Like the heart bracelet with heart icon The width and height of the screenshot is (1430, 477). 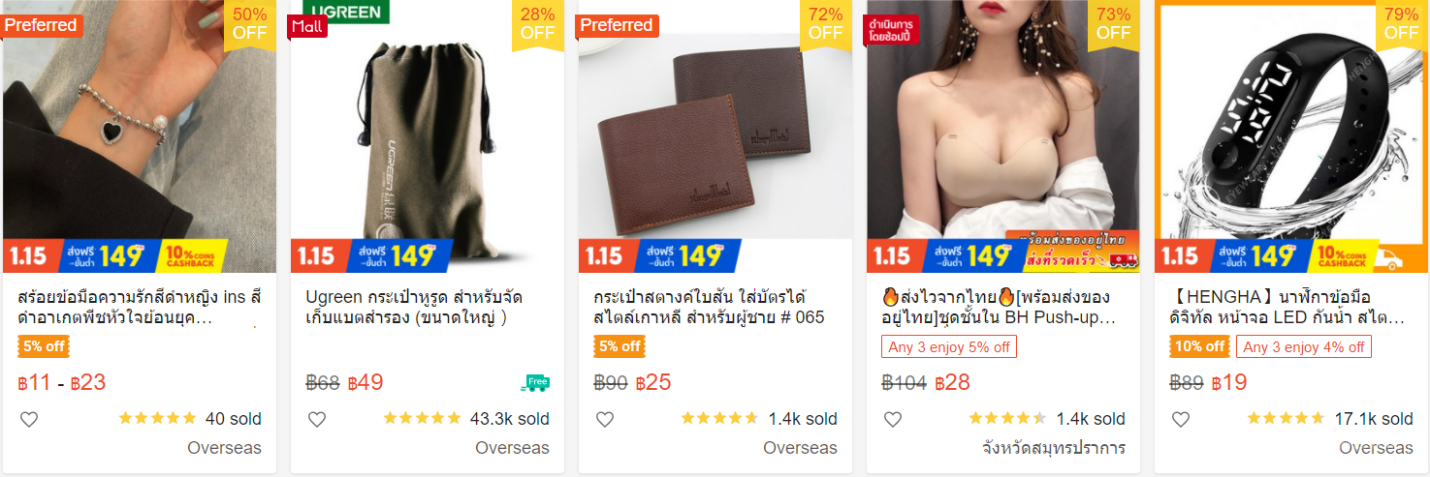pos(29,419)
